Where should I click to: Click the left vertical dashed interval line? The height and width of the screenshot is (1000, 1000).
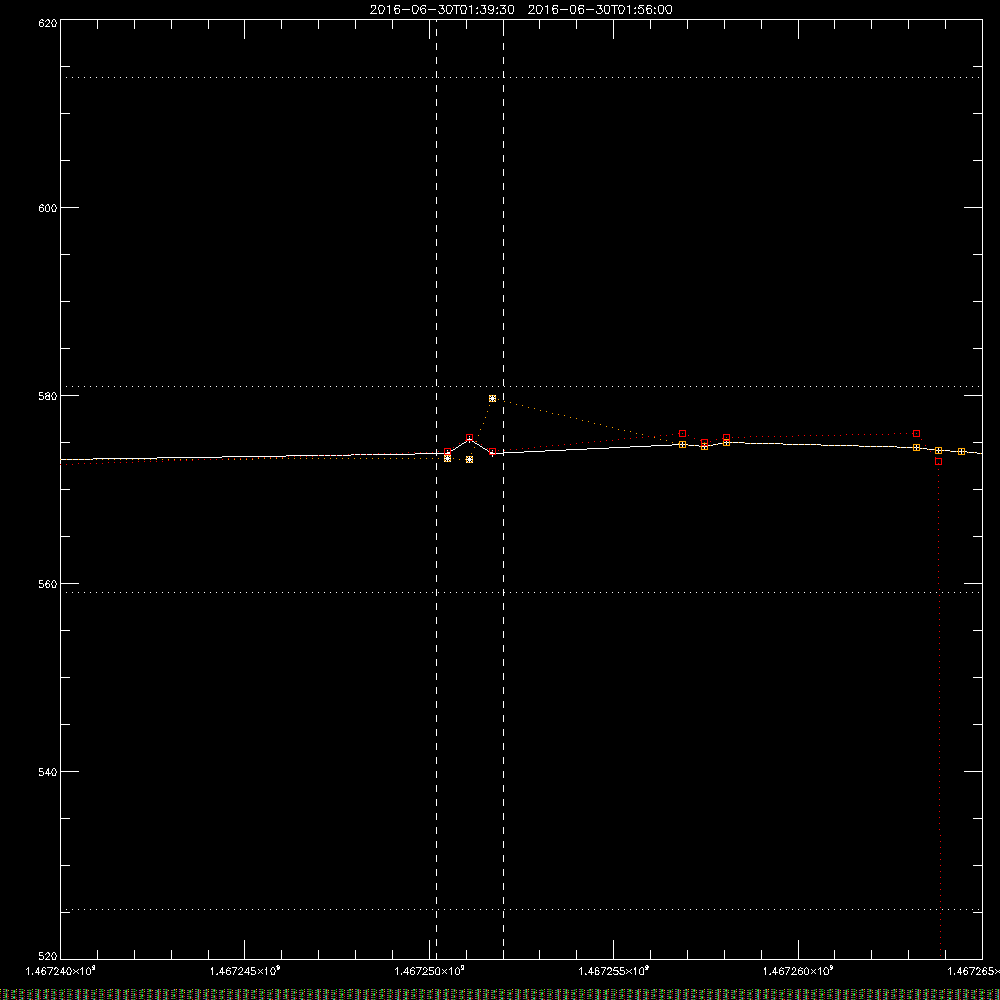click(x=436, y=489)
